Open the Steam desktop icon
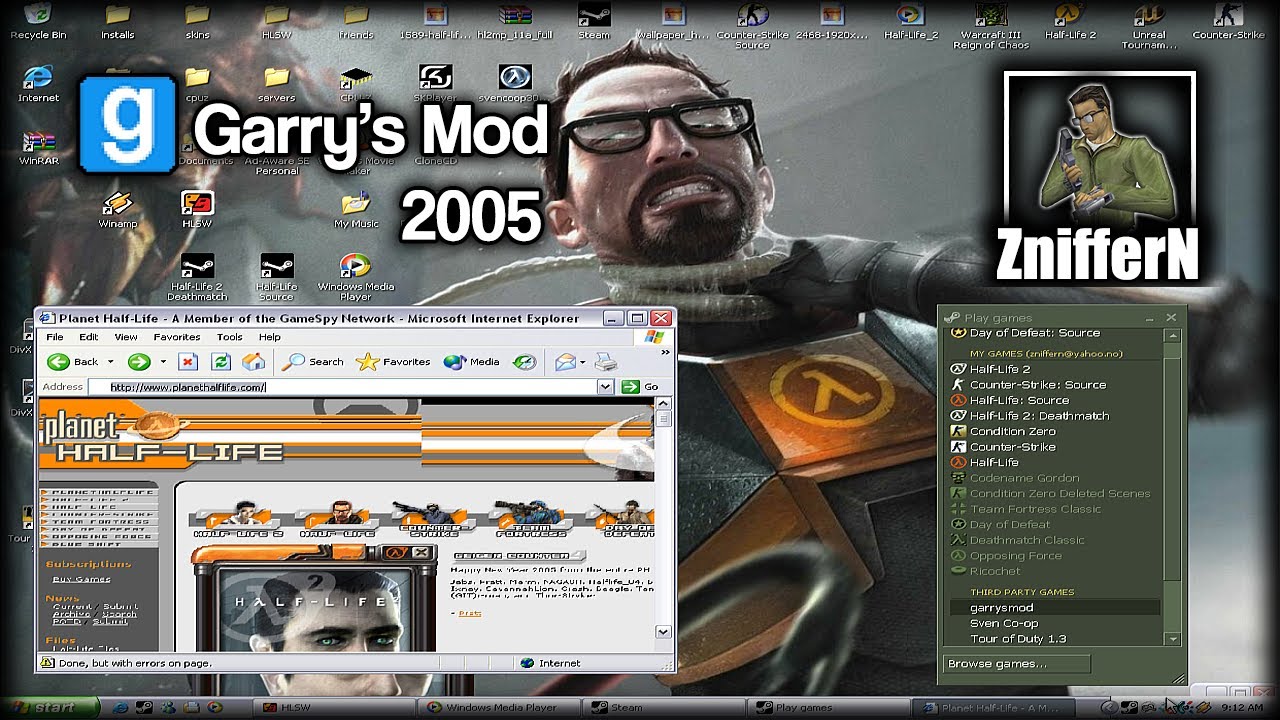The width and height of the screenshot is (1280, 720). (x=594, y=21)
